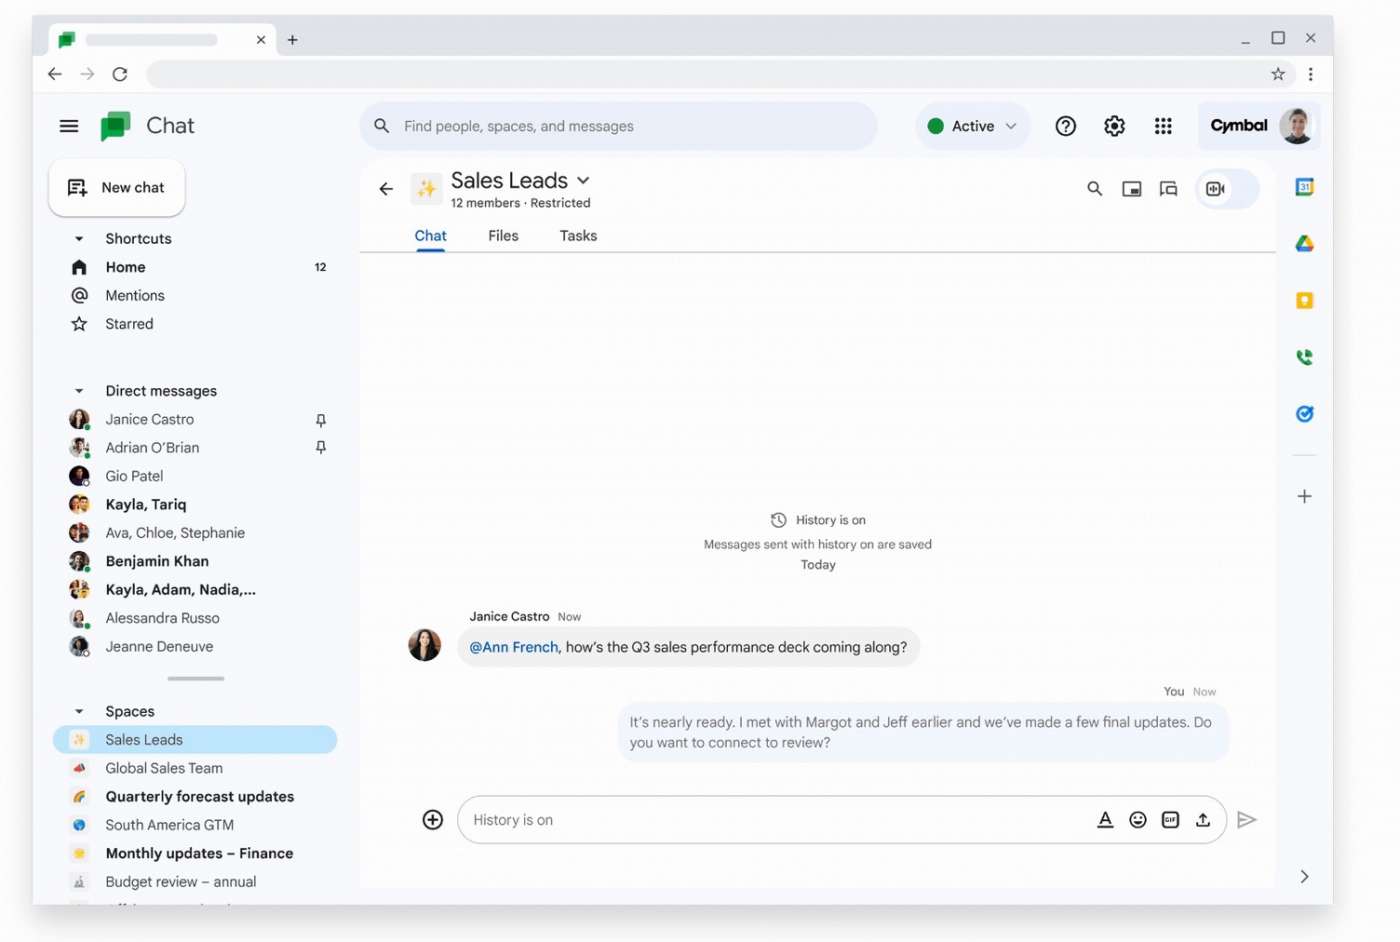Open the phone calls side panel icon
1400x942 pixels.
[1305, 357]
